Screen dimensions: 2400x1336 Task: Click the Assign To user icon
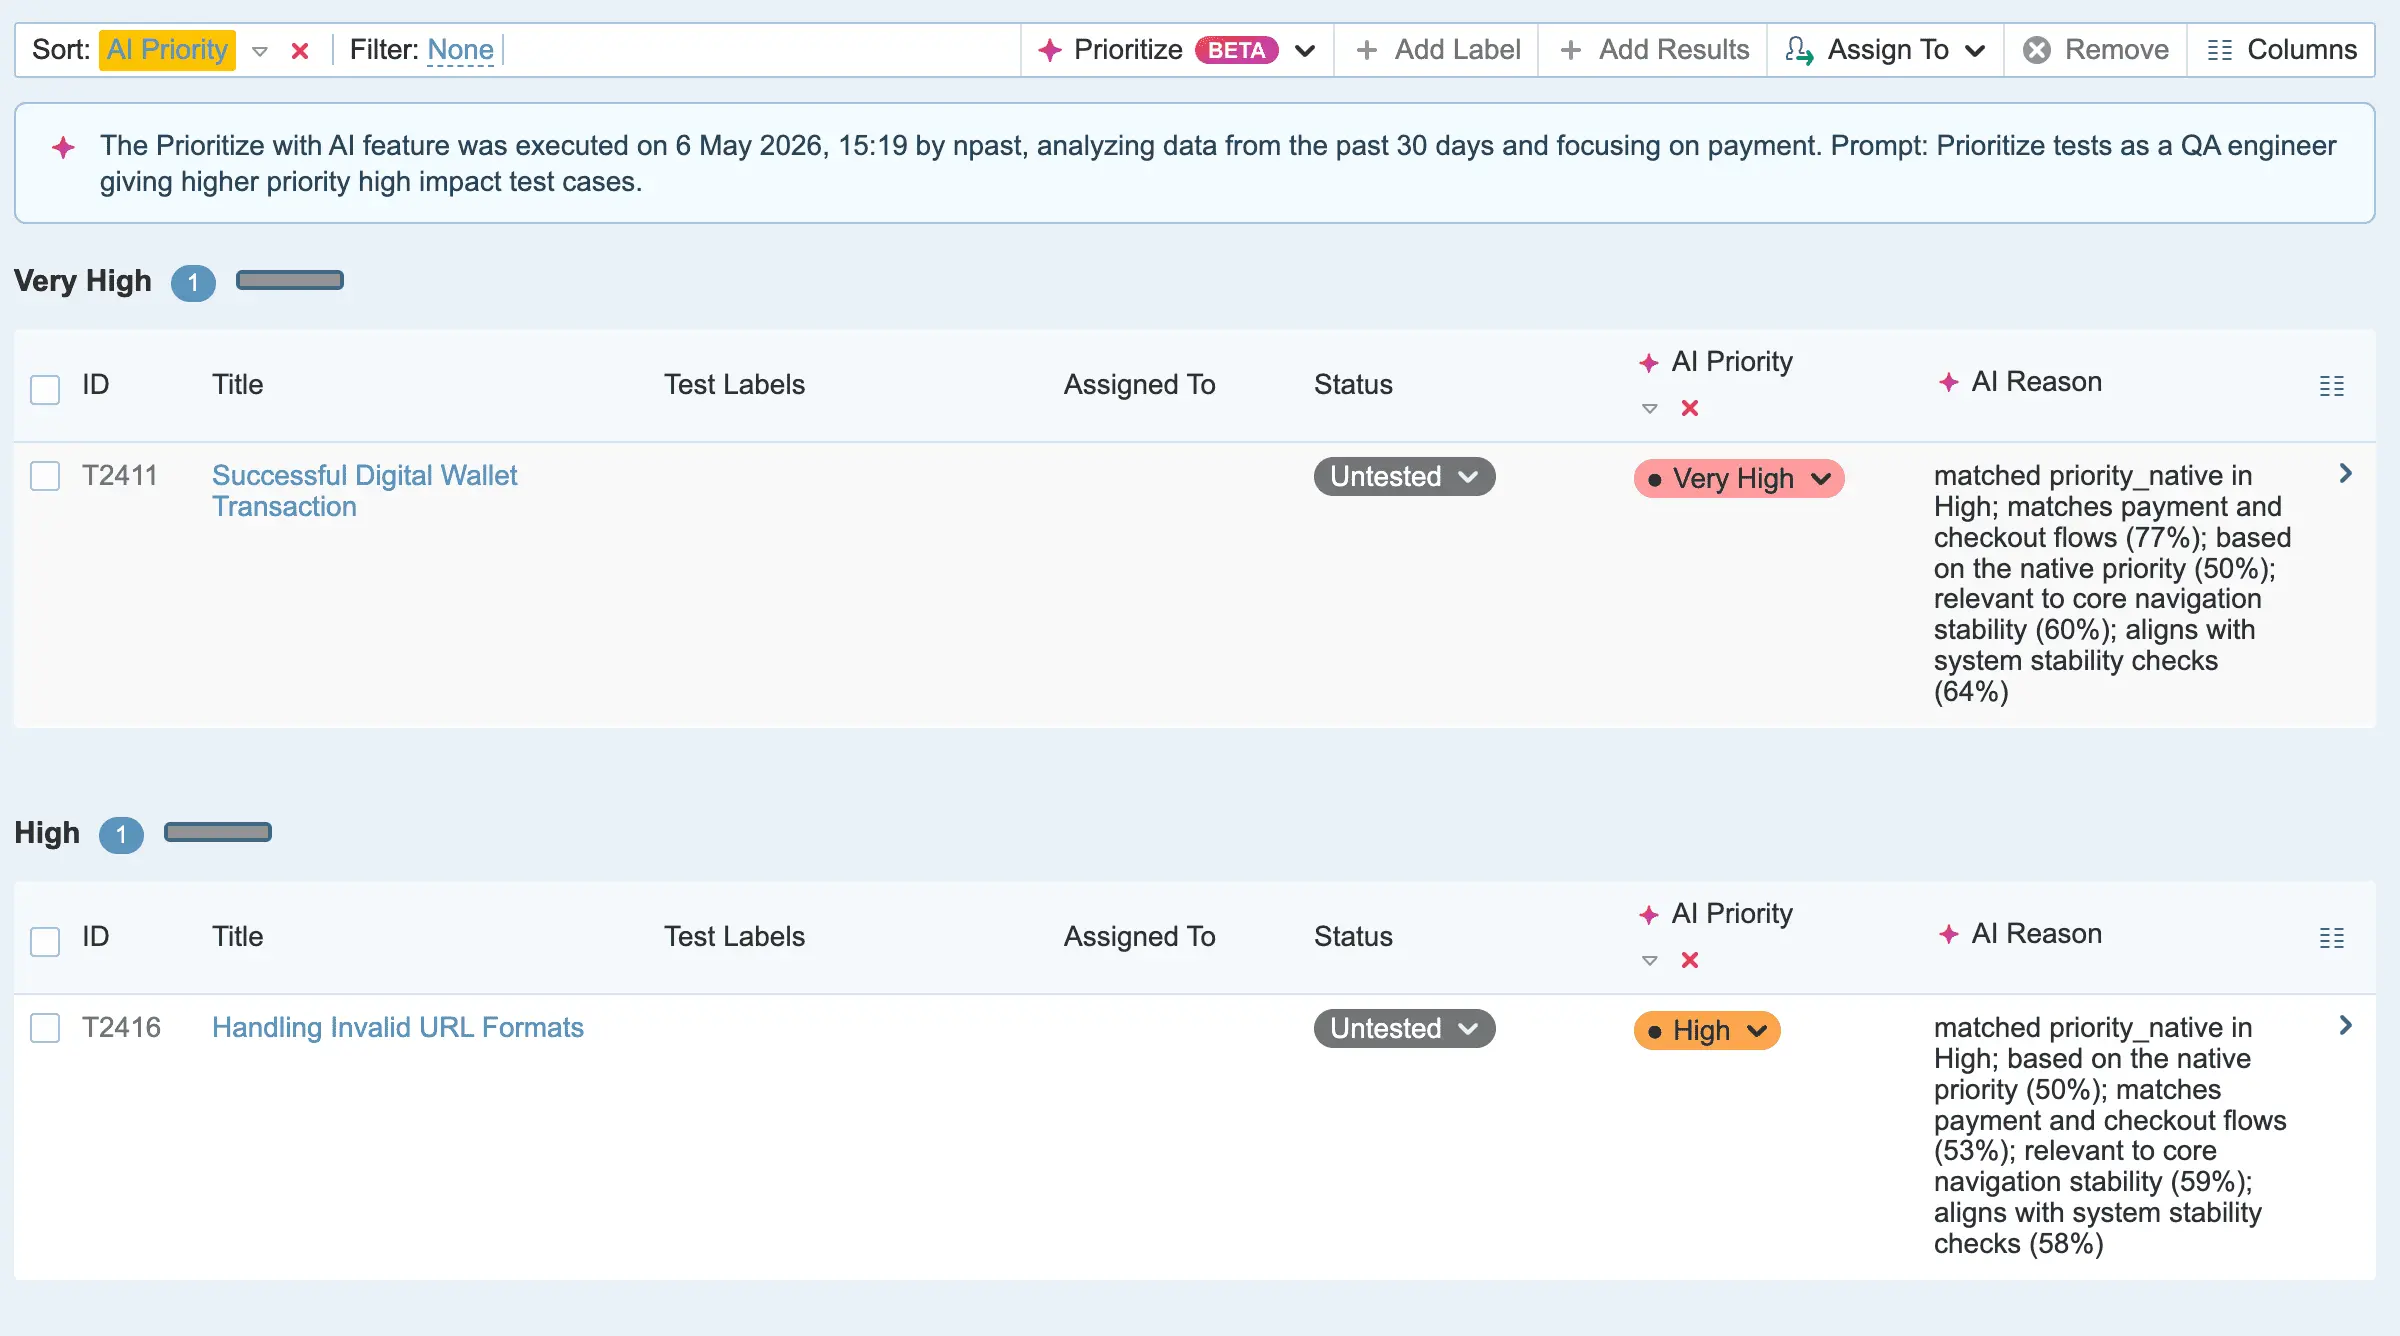[x=1799, y=50]
